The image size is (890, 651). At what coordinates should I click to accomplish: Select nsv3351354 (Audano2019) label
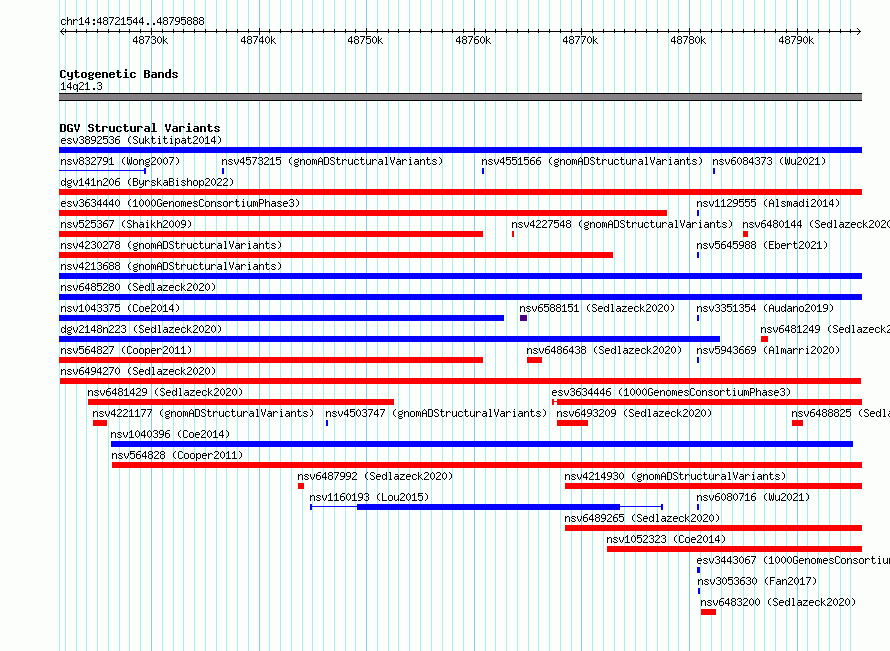pyautogui.click(x=765, y=308)
